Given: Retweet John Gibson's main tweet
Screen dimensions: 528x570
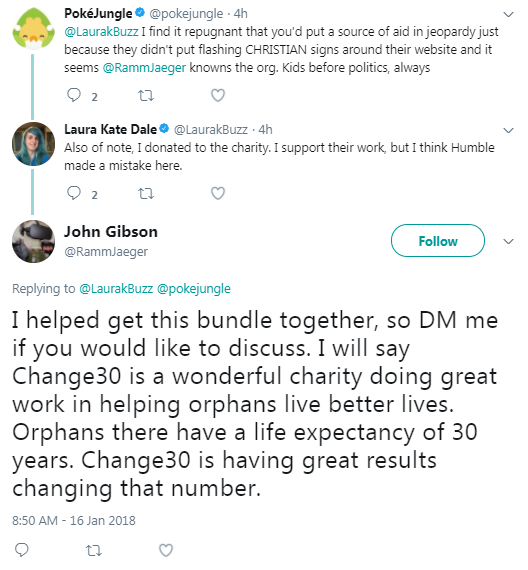Looking at the screenshot, I should pos(94,550).
